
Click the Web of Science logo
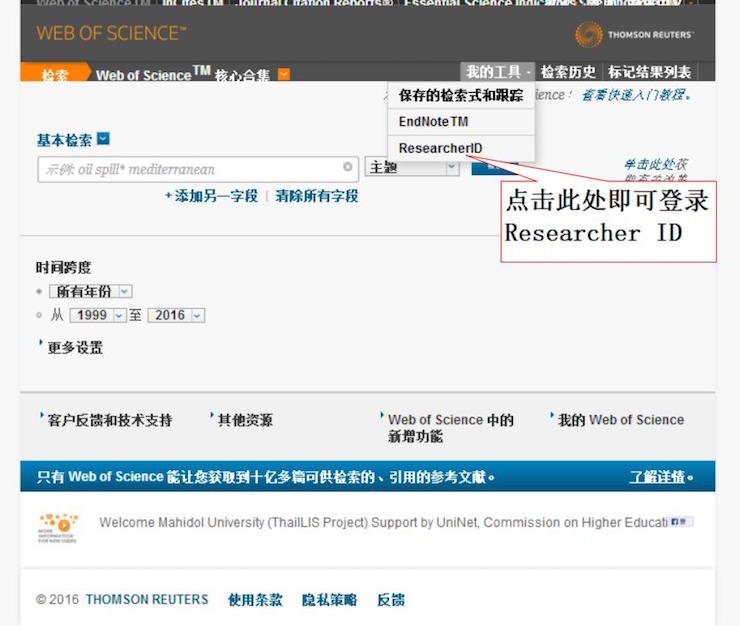pyautogui.click(x=111, y=34)
